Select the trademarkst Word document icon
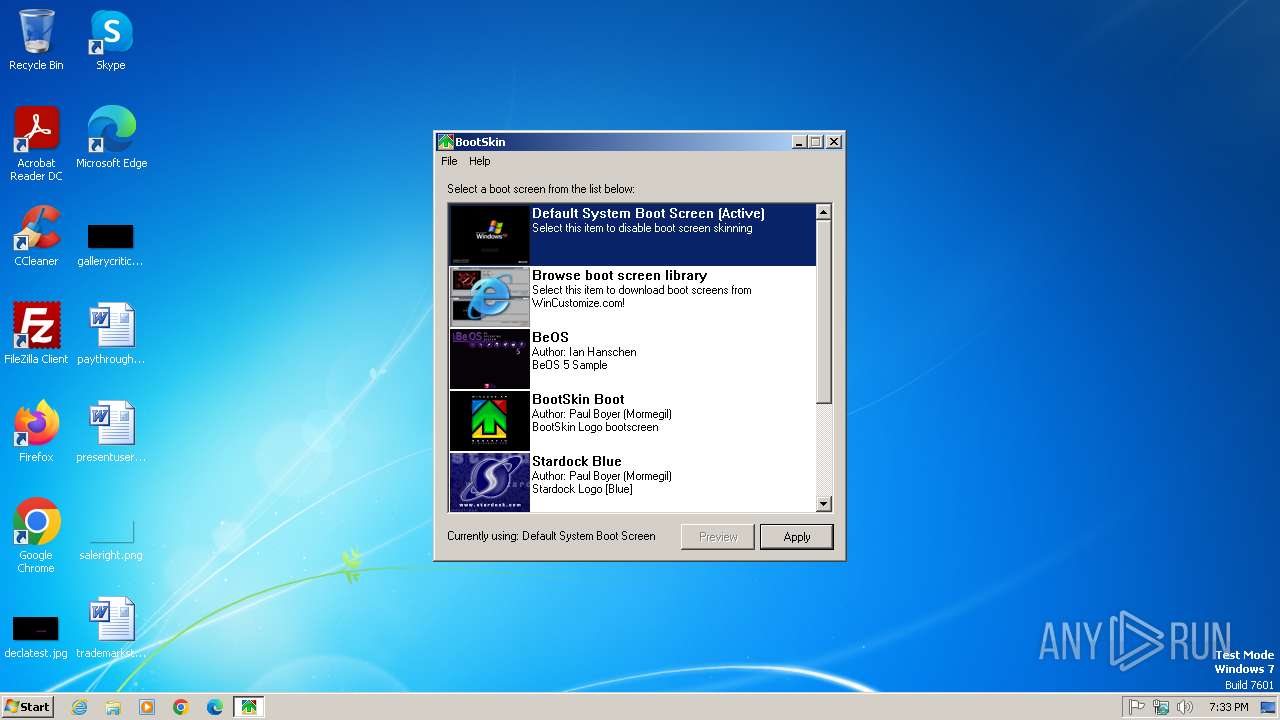The image size is (1280, 720). click(111, 628)
